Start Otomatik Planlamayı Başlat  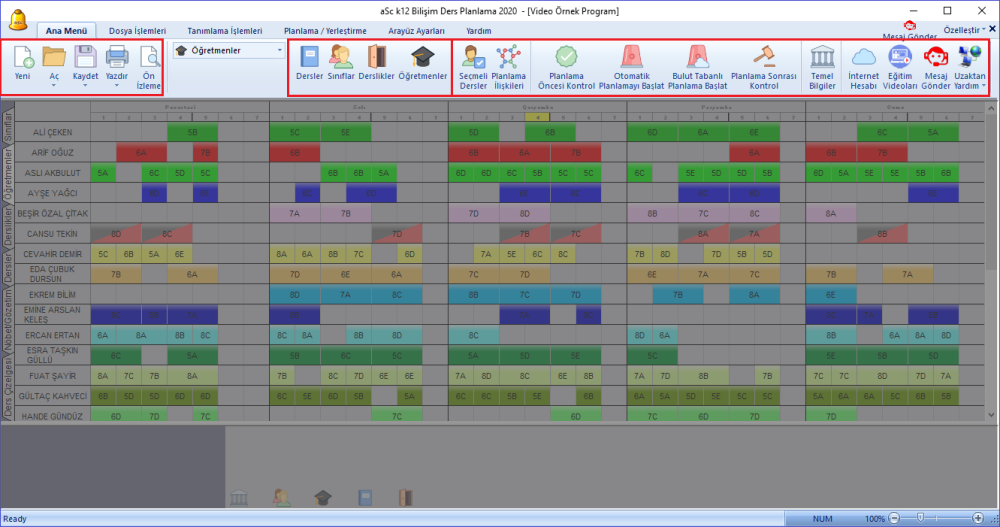pos(631,68)
